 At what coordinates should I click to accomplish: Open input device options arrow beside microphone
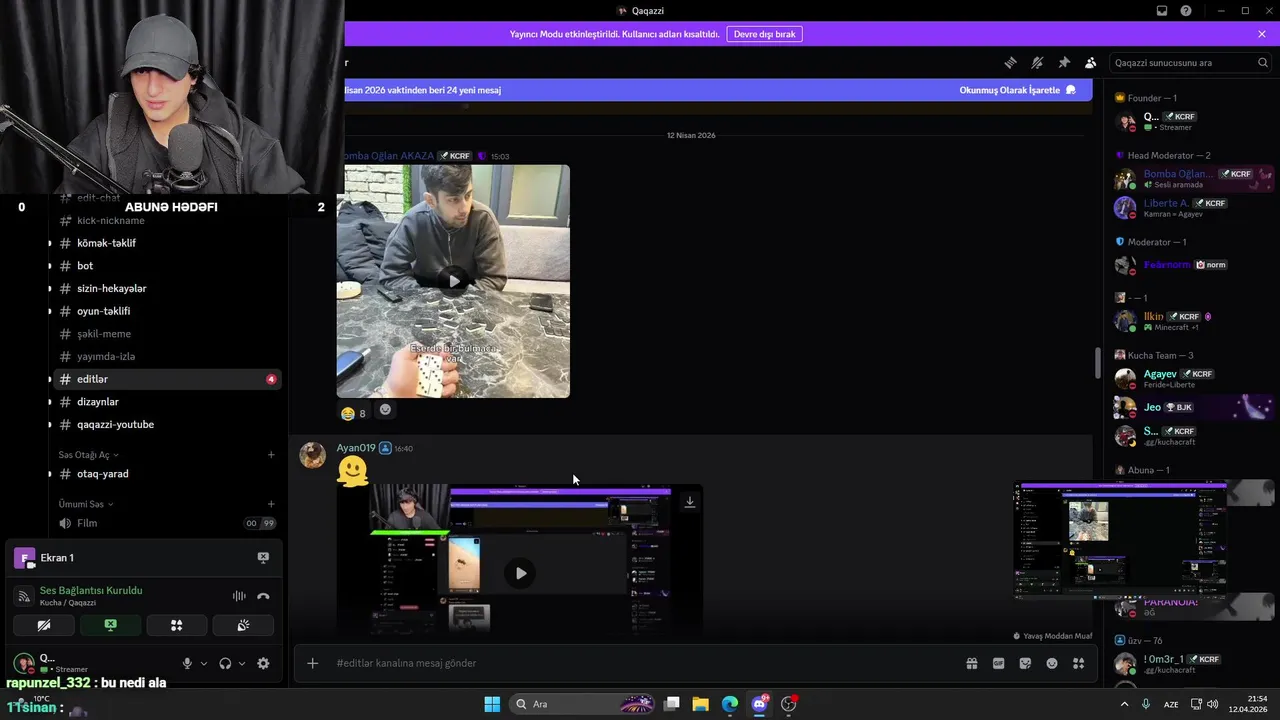click(204, 663)
